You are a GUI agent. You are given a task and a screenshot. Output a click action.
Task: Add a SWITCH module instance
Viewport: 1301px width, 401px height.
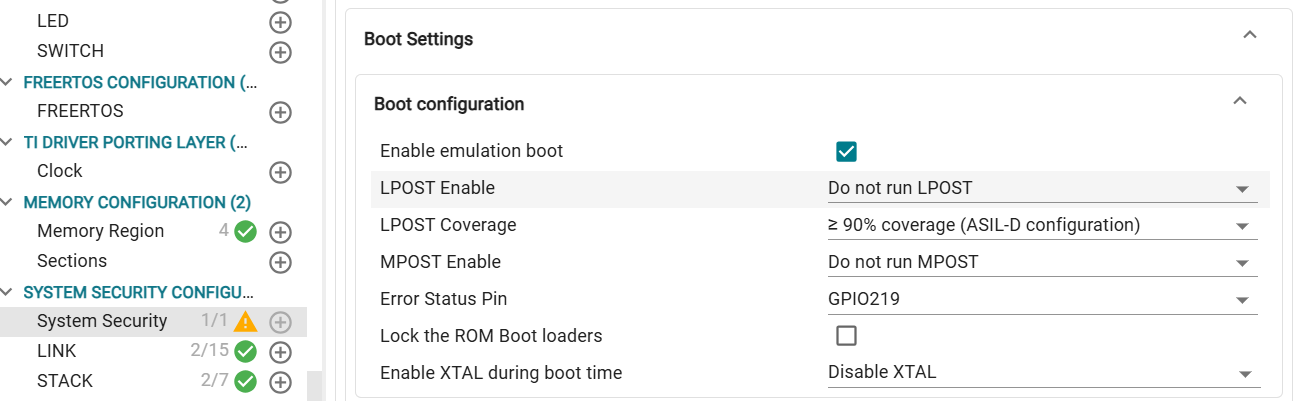(x=281, y=51)
